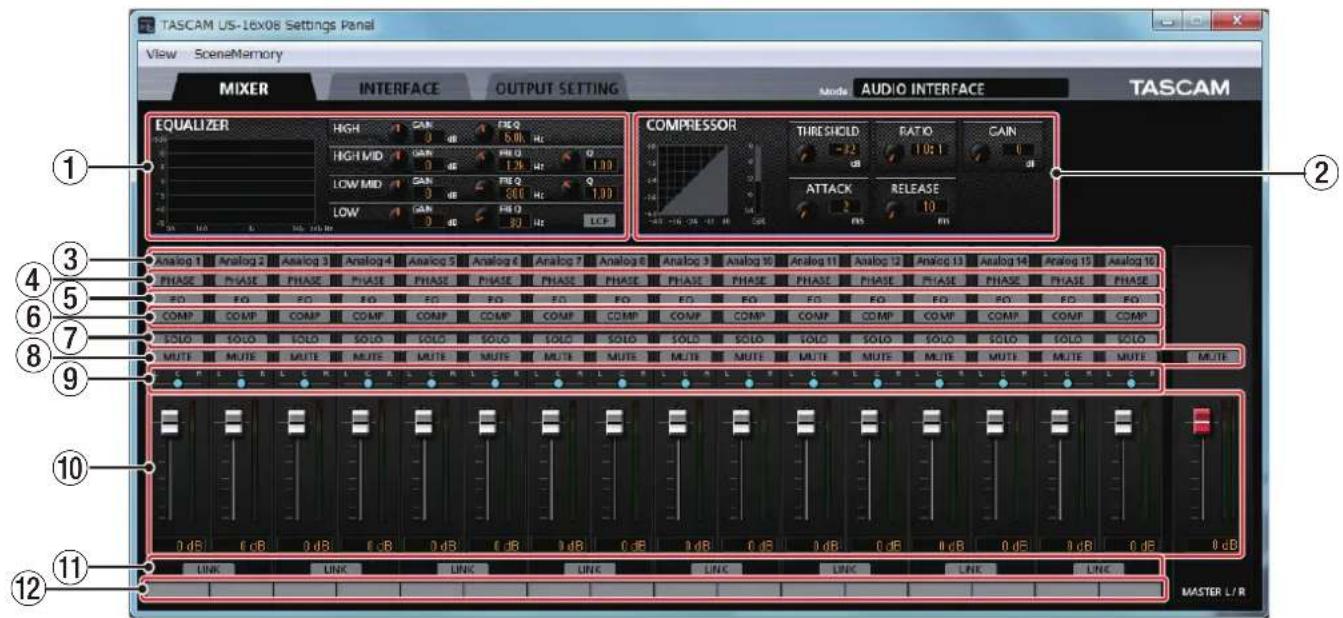1343x618 pixels.
Task: Click the channel name box under Analog 16
Action: 1131,590
